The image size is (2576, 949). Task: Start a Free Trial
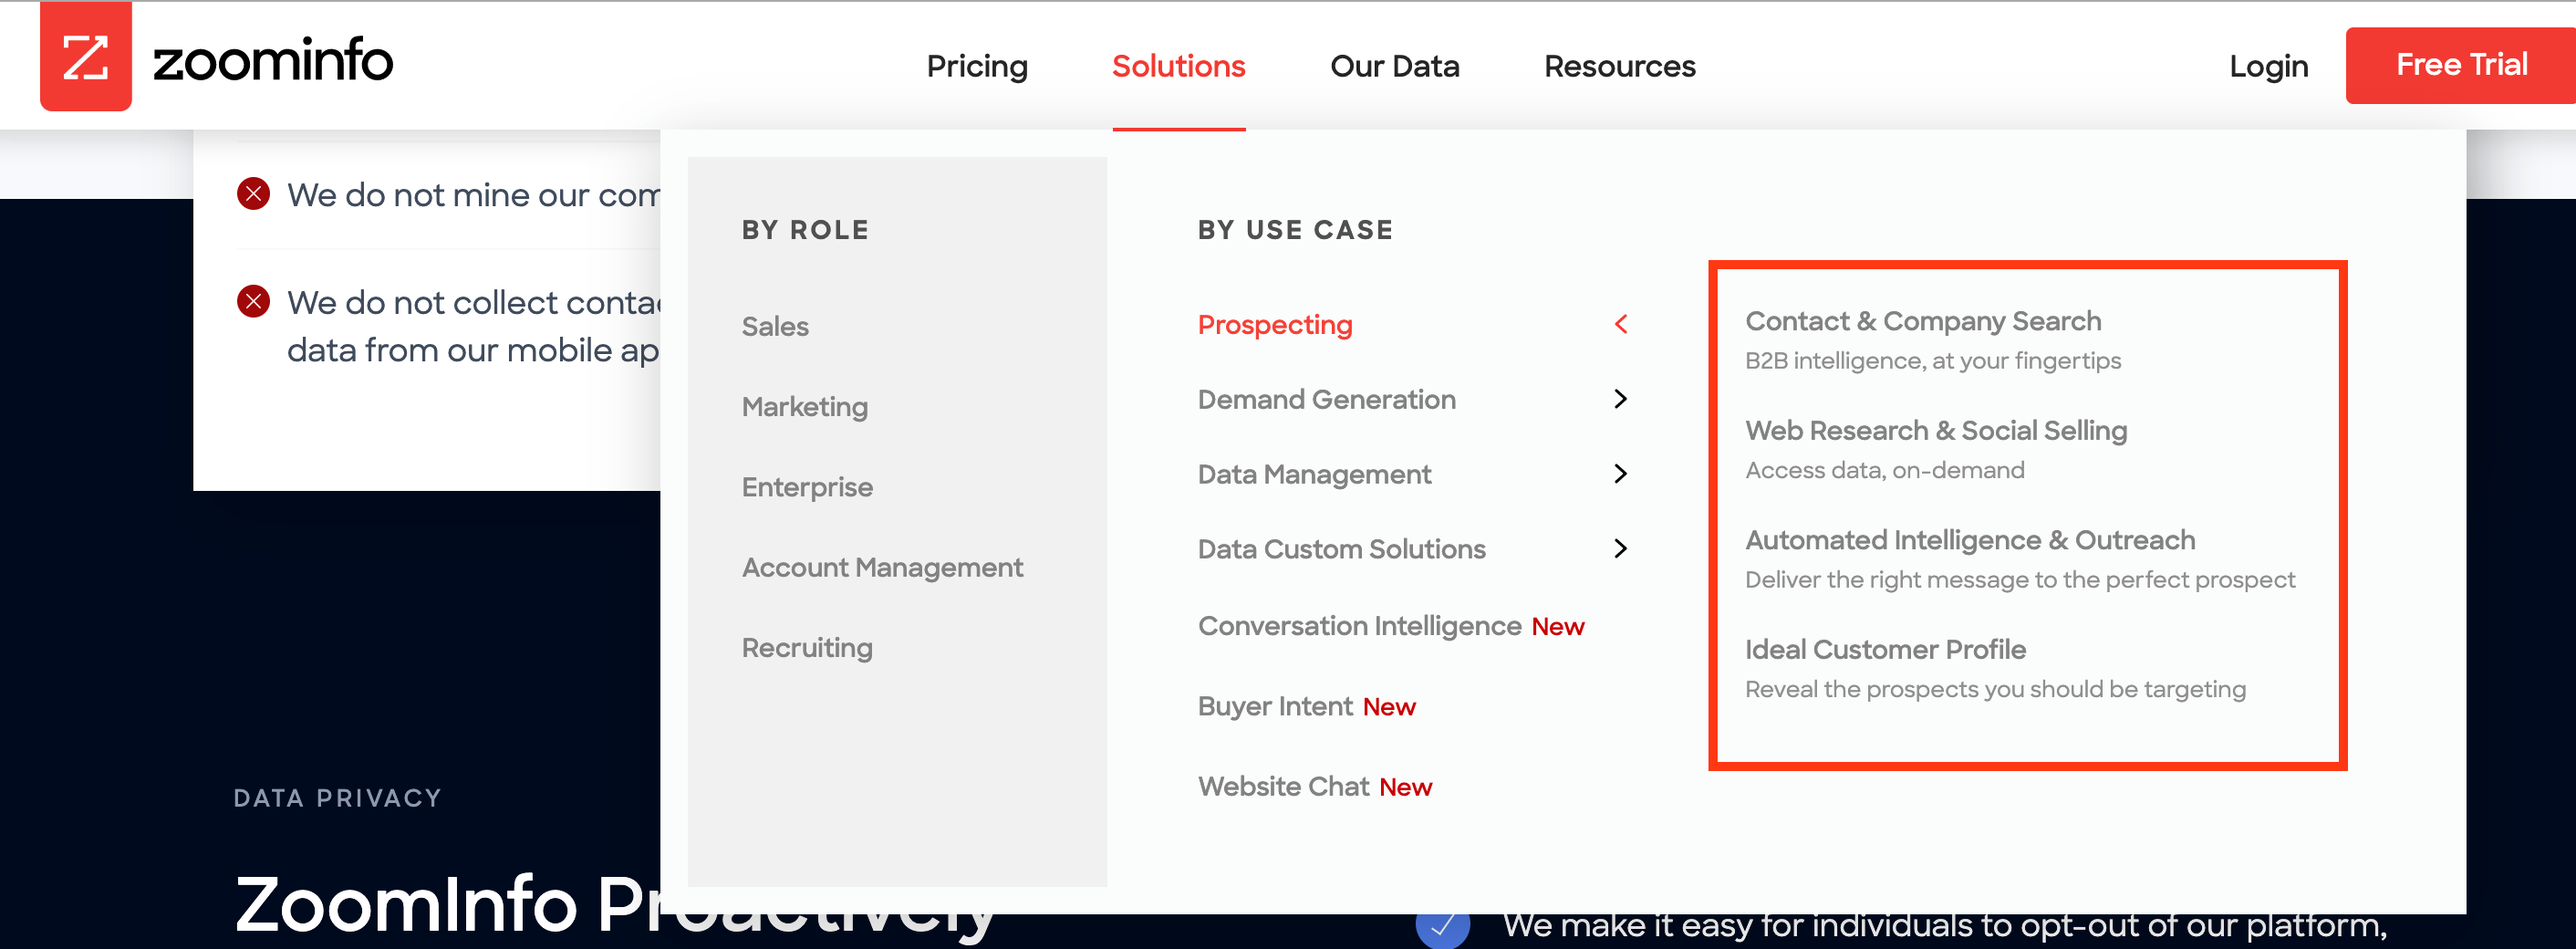[2461, 64]
